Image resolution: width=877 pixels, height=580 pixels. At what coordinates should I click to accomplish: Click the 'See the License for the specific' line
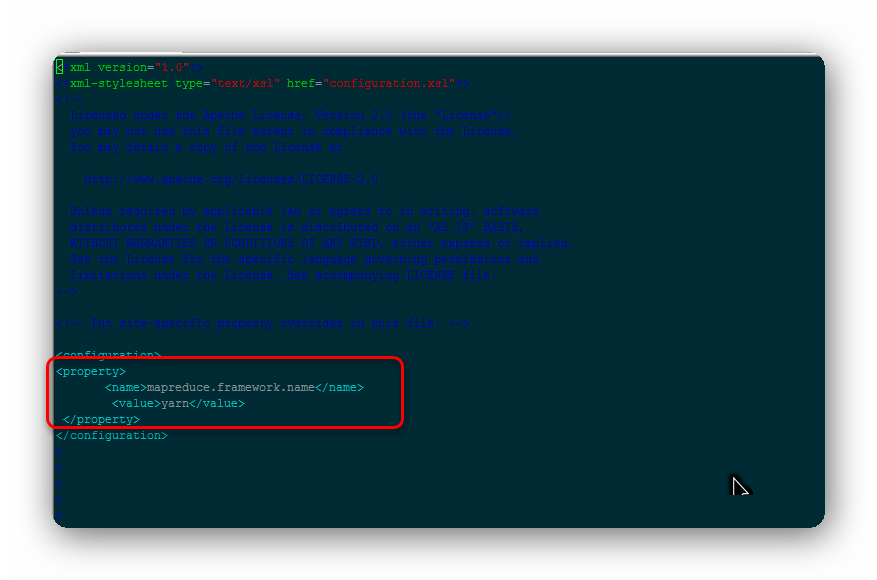click(x=304, y=260)
